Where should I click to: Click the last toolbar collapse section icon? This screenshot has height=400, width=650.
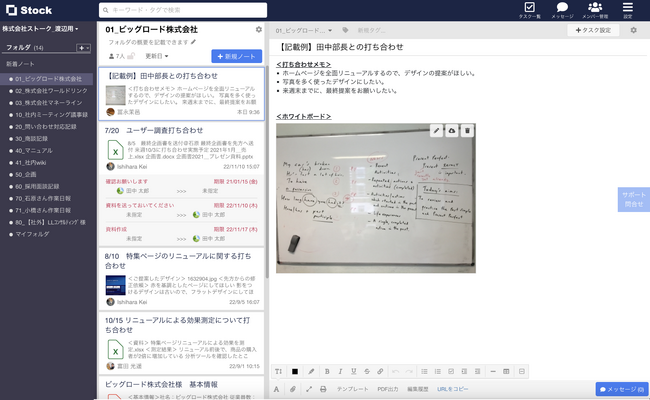point(521,371)
